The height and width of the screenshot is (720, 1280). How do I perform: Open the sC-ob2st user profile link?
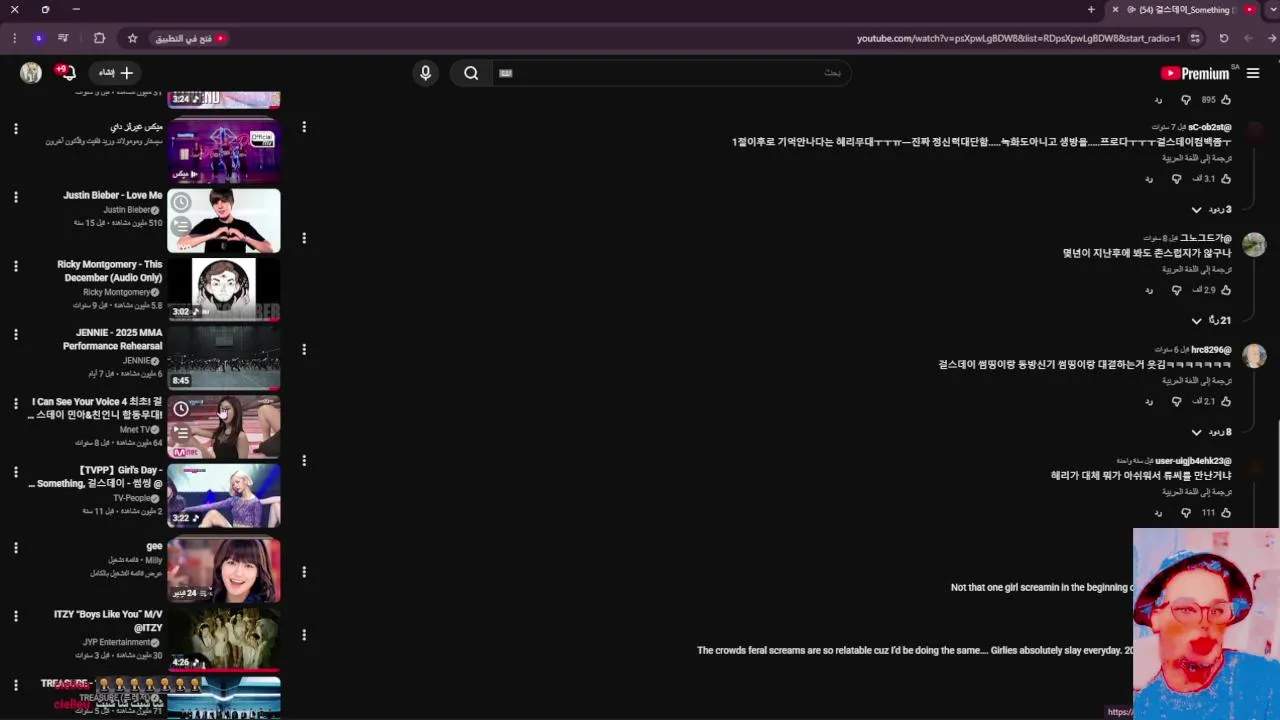[x=1210, y=127]
